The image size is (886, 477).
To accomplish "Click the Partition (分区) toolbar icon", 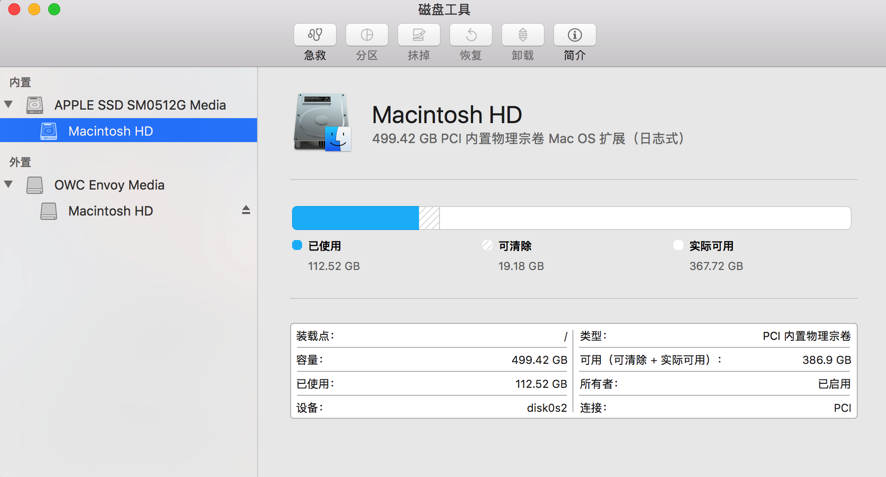I will [x=367, y=36].
